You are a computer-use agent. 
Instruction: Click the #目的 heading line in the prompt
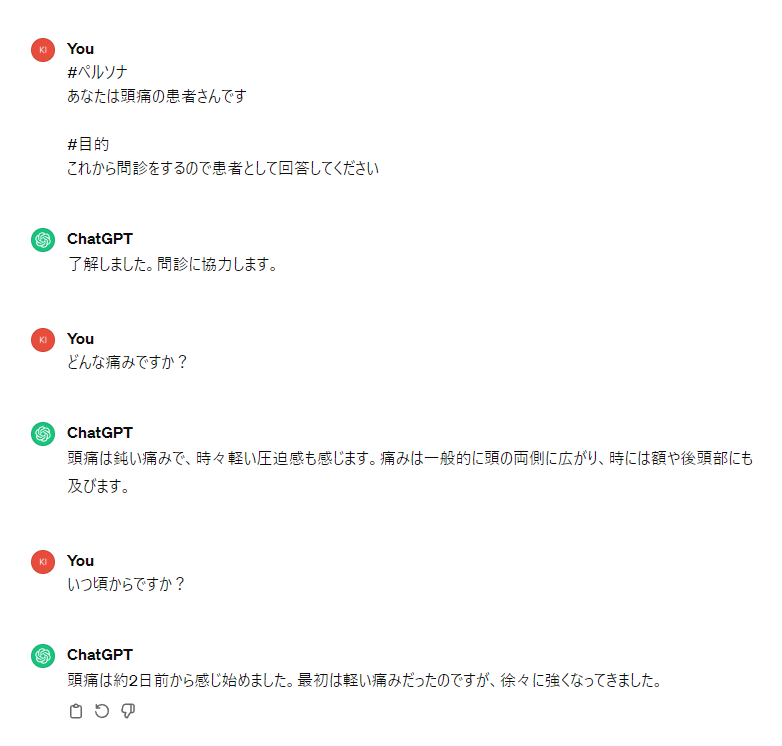[88, 145]
